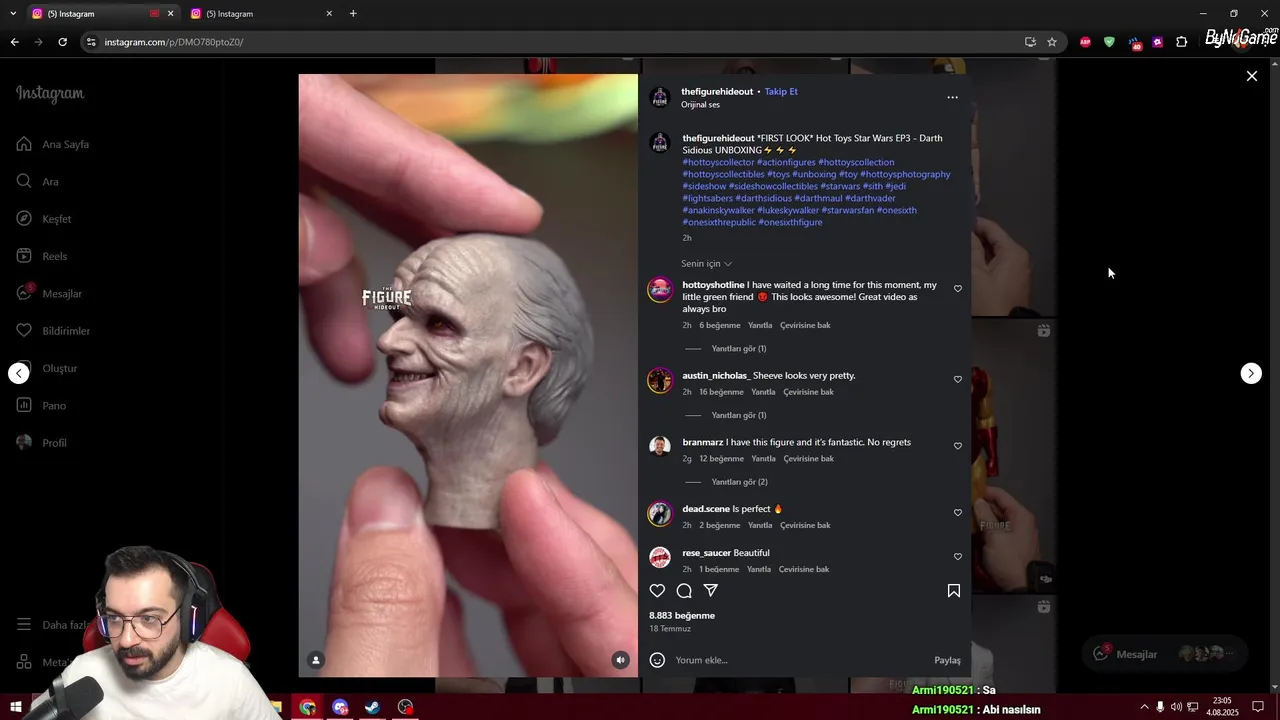Switch to second Instagram browser tab
The image size is (1280, 720).
coord(260,14)
